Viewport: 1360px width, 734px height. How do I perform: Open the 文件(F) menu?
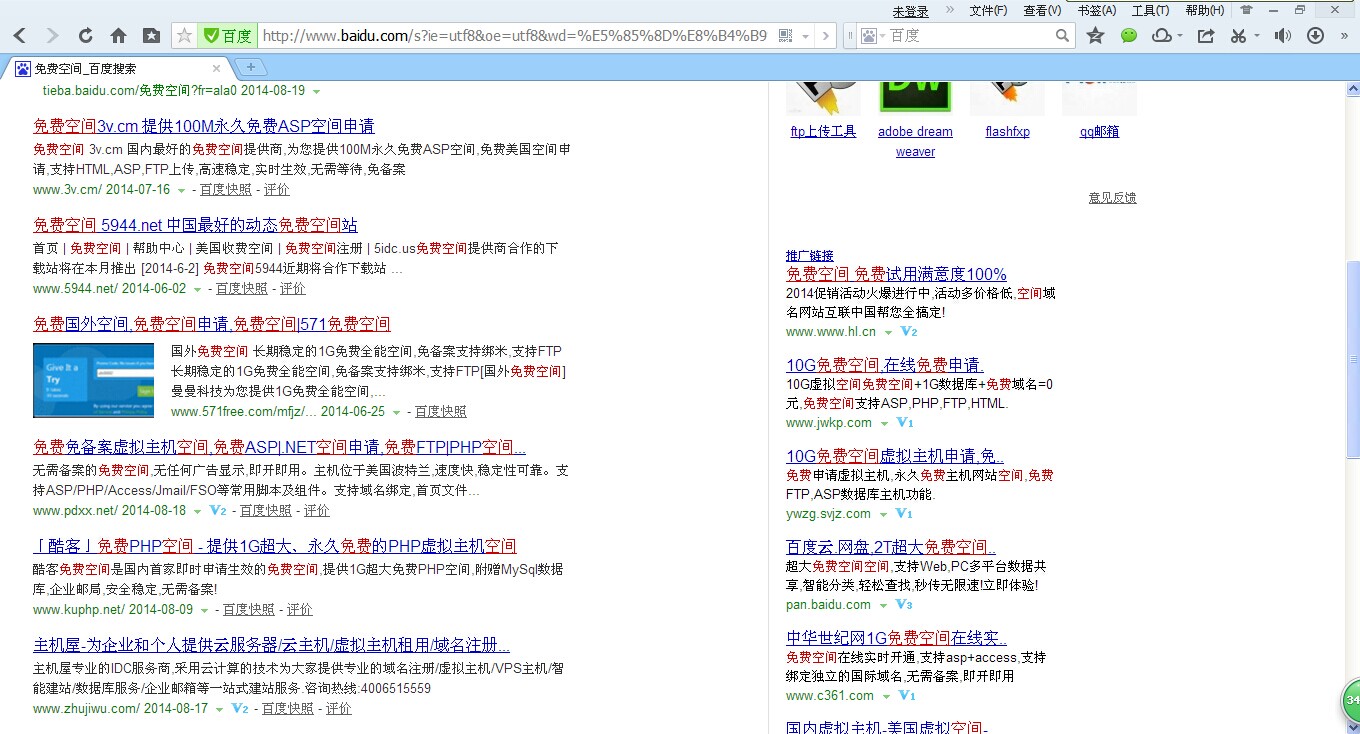coord(988,10)
